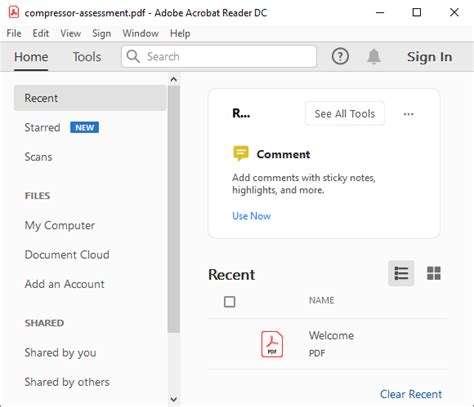This screenshot has width=474, height=407.
Task: Open the View menu
Action: [x=71, y=33]
